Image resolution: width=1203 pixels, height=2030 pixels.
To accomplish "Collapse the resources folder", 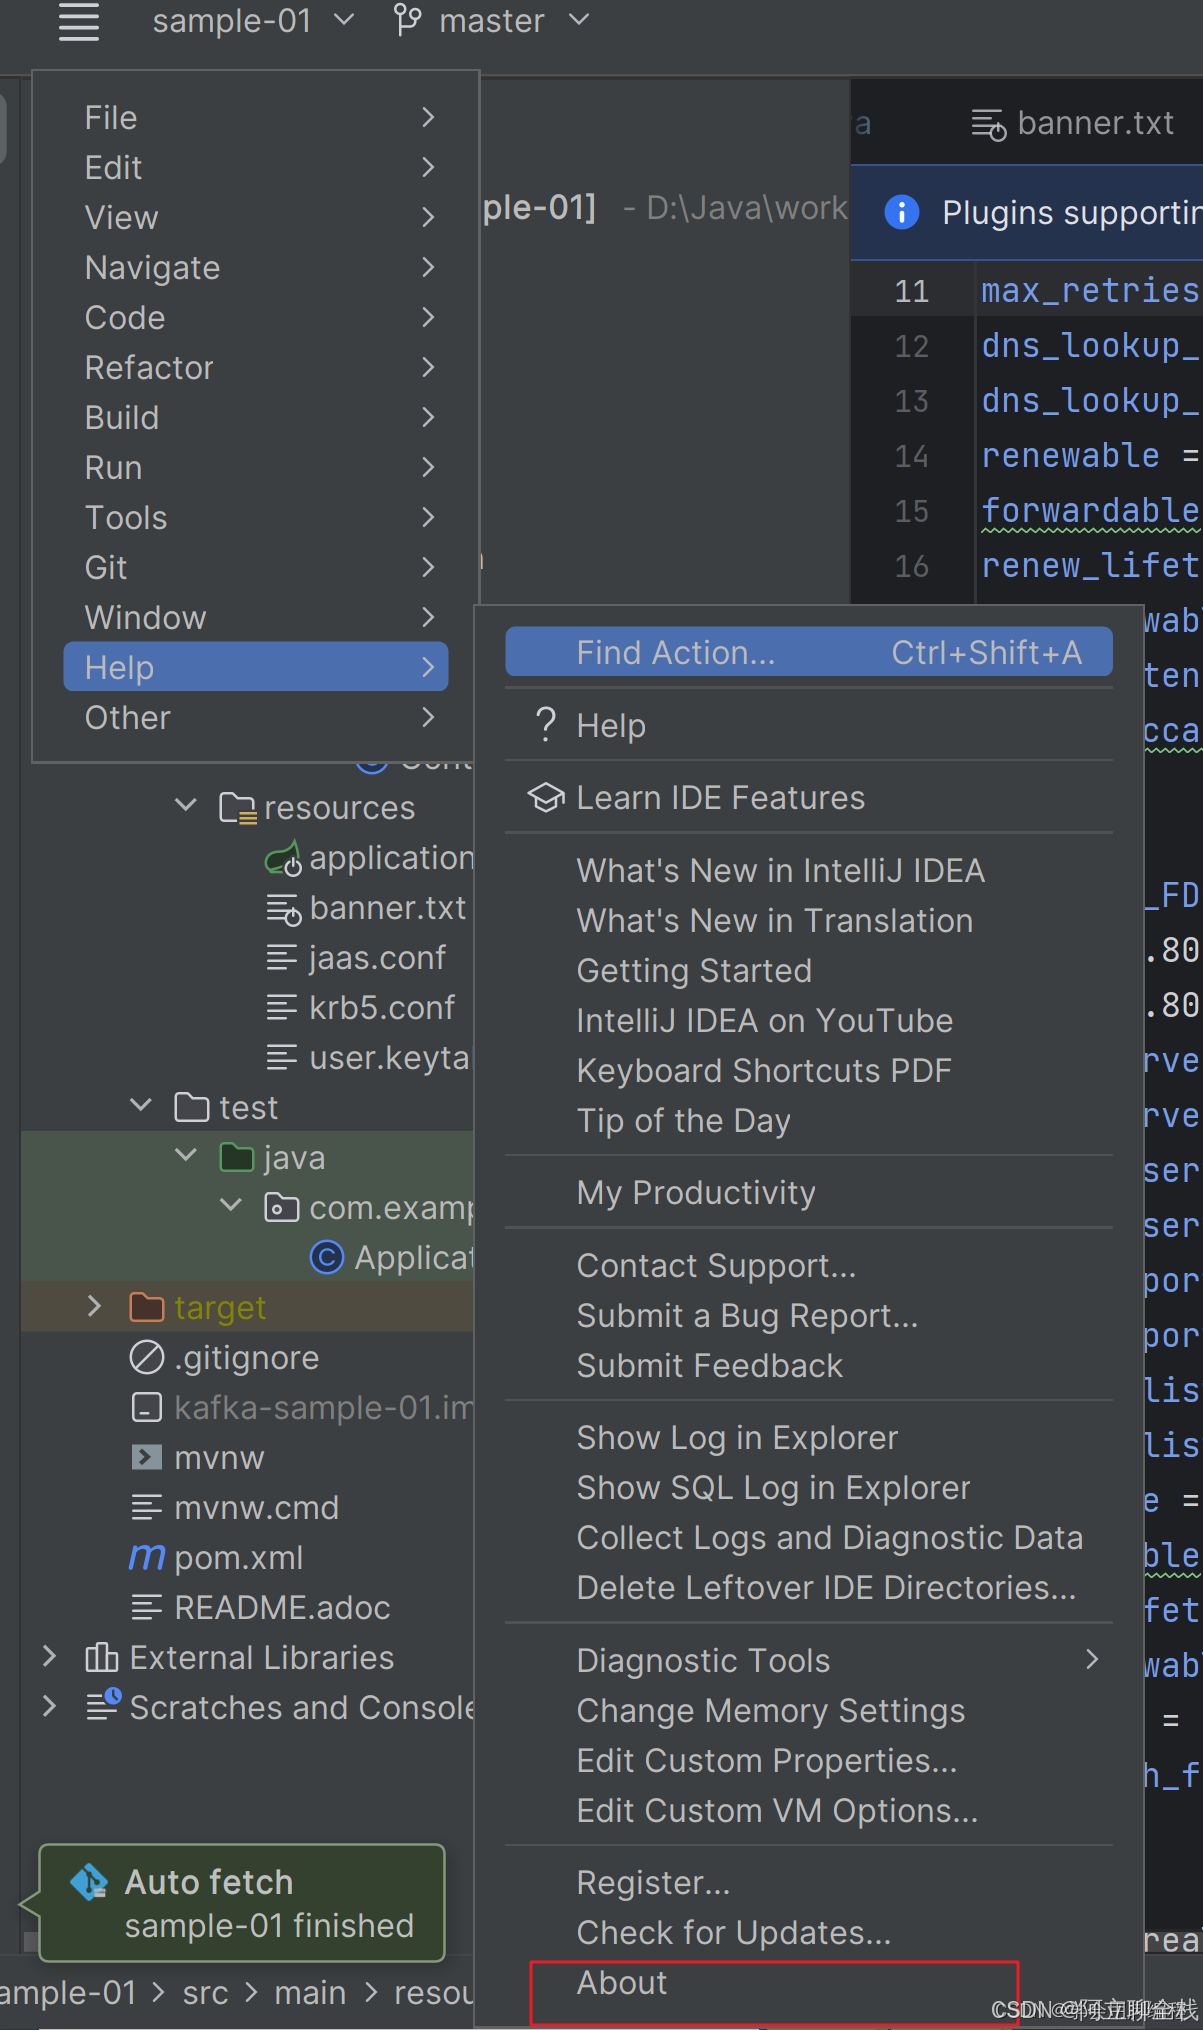I will click(x=186, y=805).
